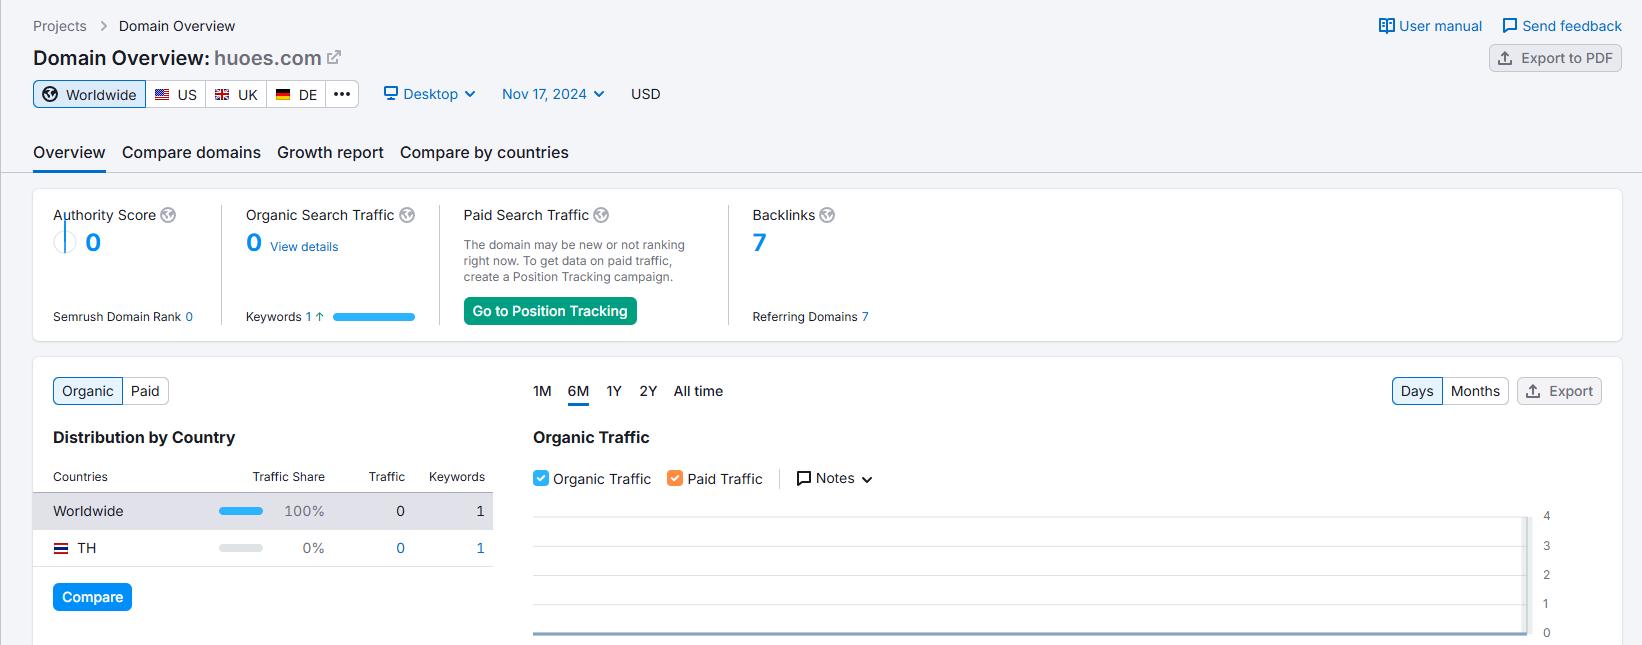Select the 6M time range
The width and height of the screenshot is (1642, 645).
pos(578,391)
